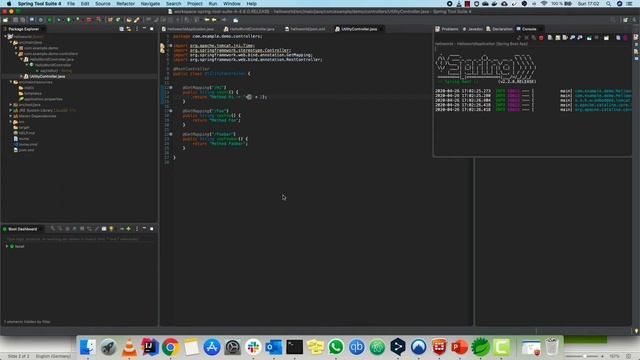
Task: Click the Open Perspective icon at top right
Action: tap(625, 20)
